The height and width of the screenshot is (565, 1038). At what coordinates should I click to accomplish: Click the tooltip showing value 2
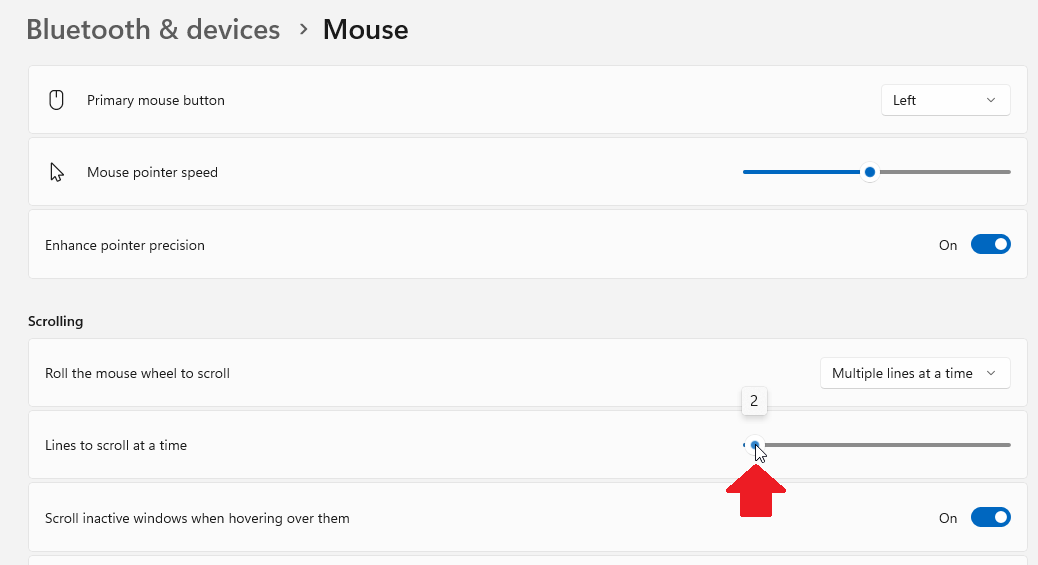754,401
